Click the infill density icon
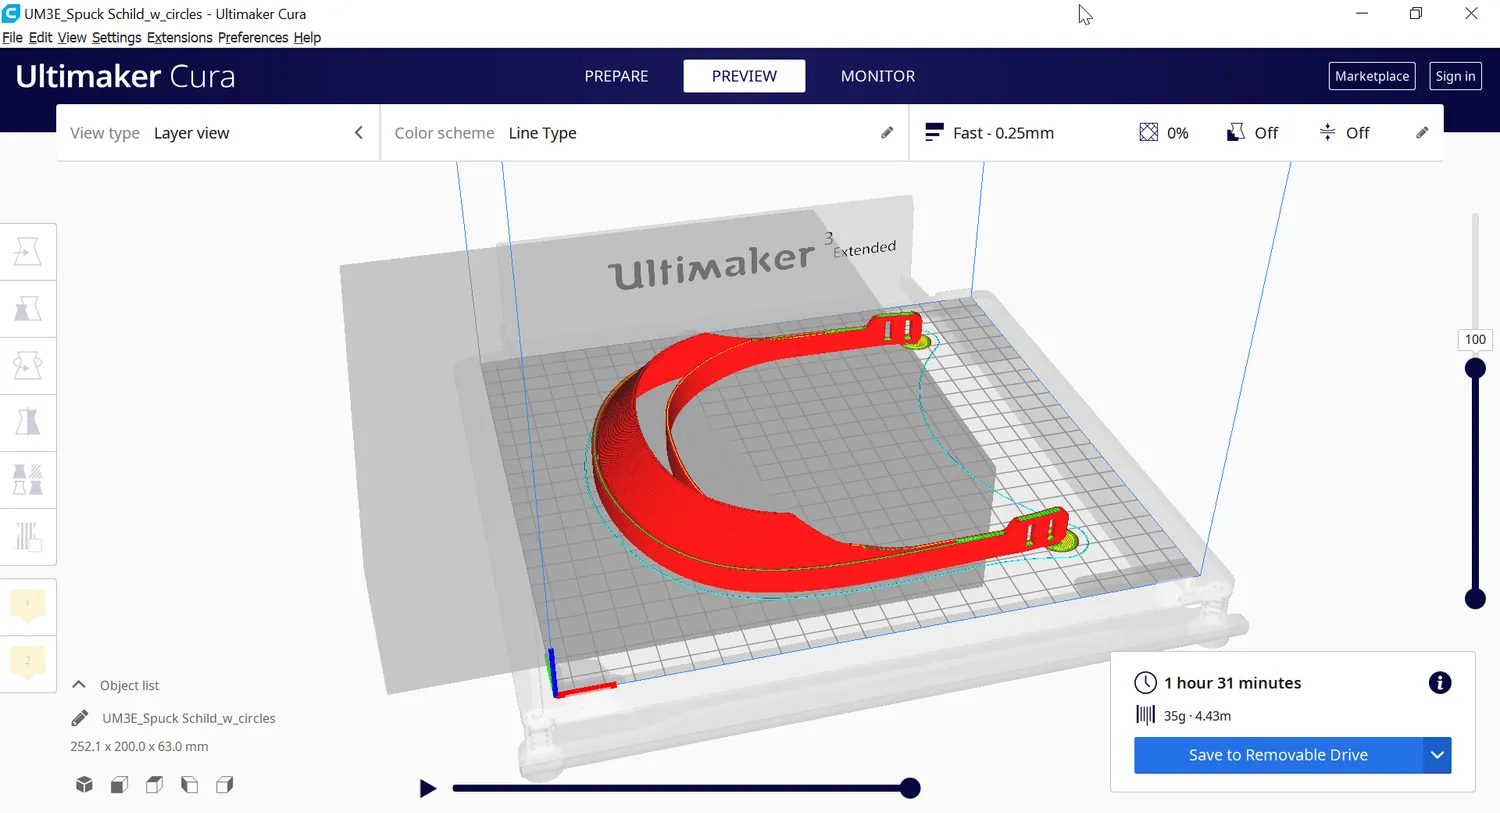The image size is (1500, 813). [x=1148, y=132]
